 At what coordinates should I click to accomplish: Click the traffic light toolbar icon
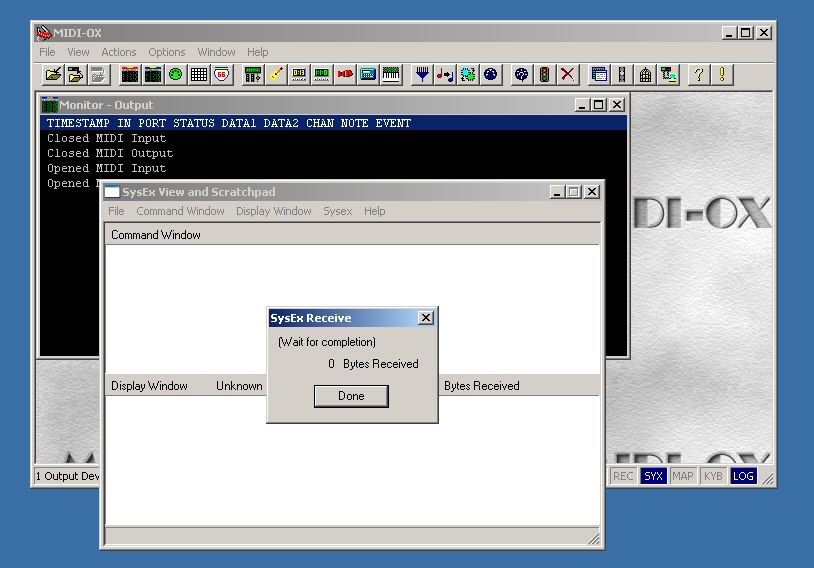point(544,75)
